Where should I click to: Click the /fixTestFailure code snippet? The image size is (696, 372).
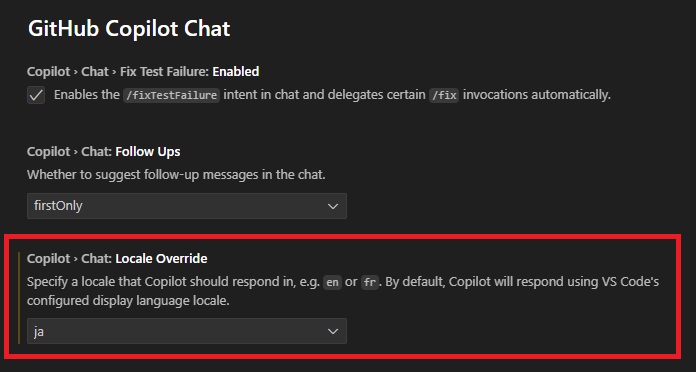tap(171, 95)
